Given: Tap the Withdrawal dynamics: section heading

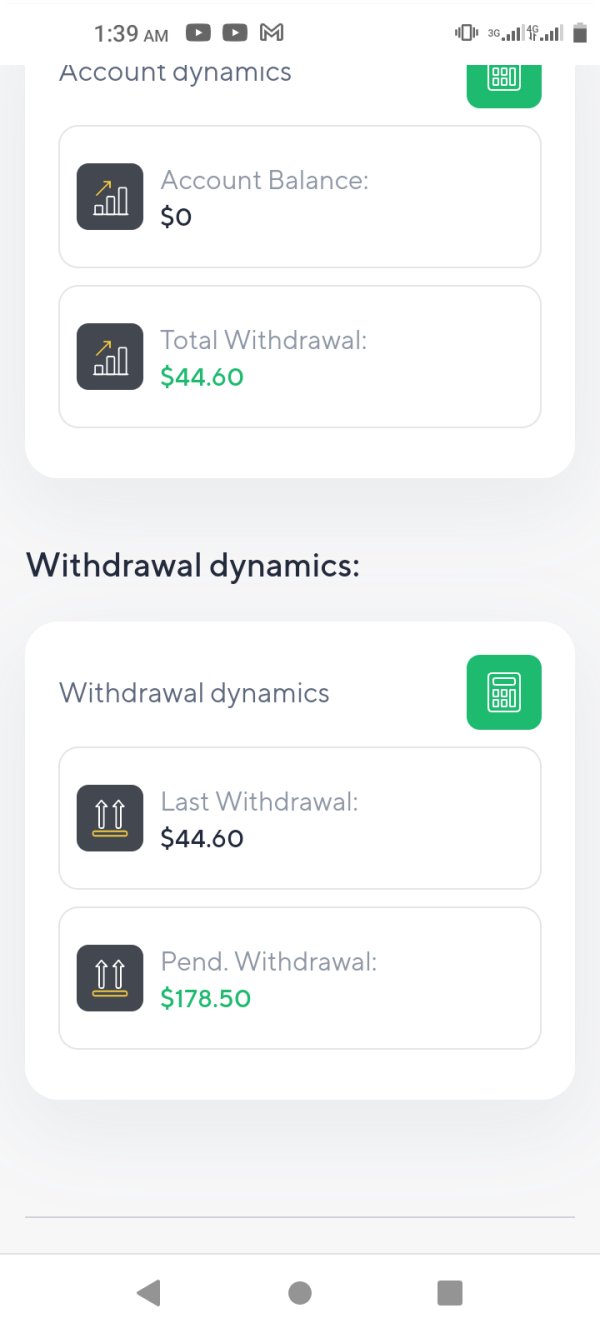Looking at the screenshot, I should 193,565.
